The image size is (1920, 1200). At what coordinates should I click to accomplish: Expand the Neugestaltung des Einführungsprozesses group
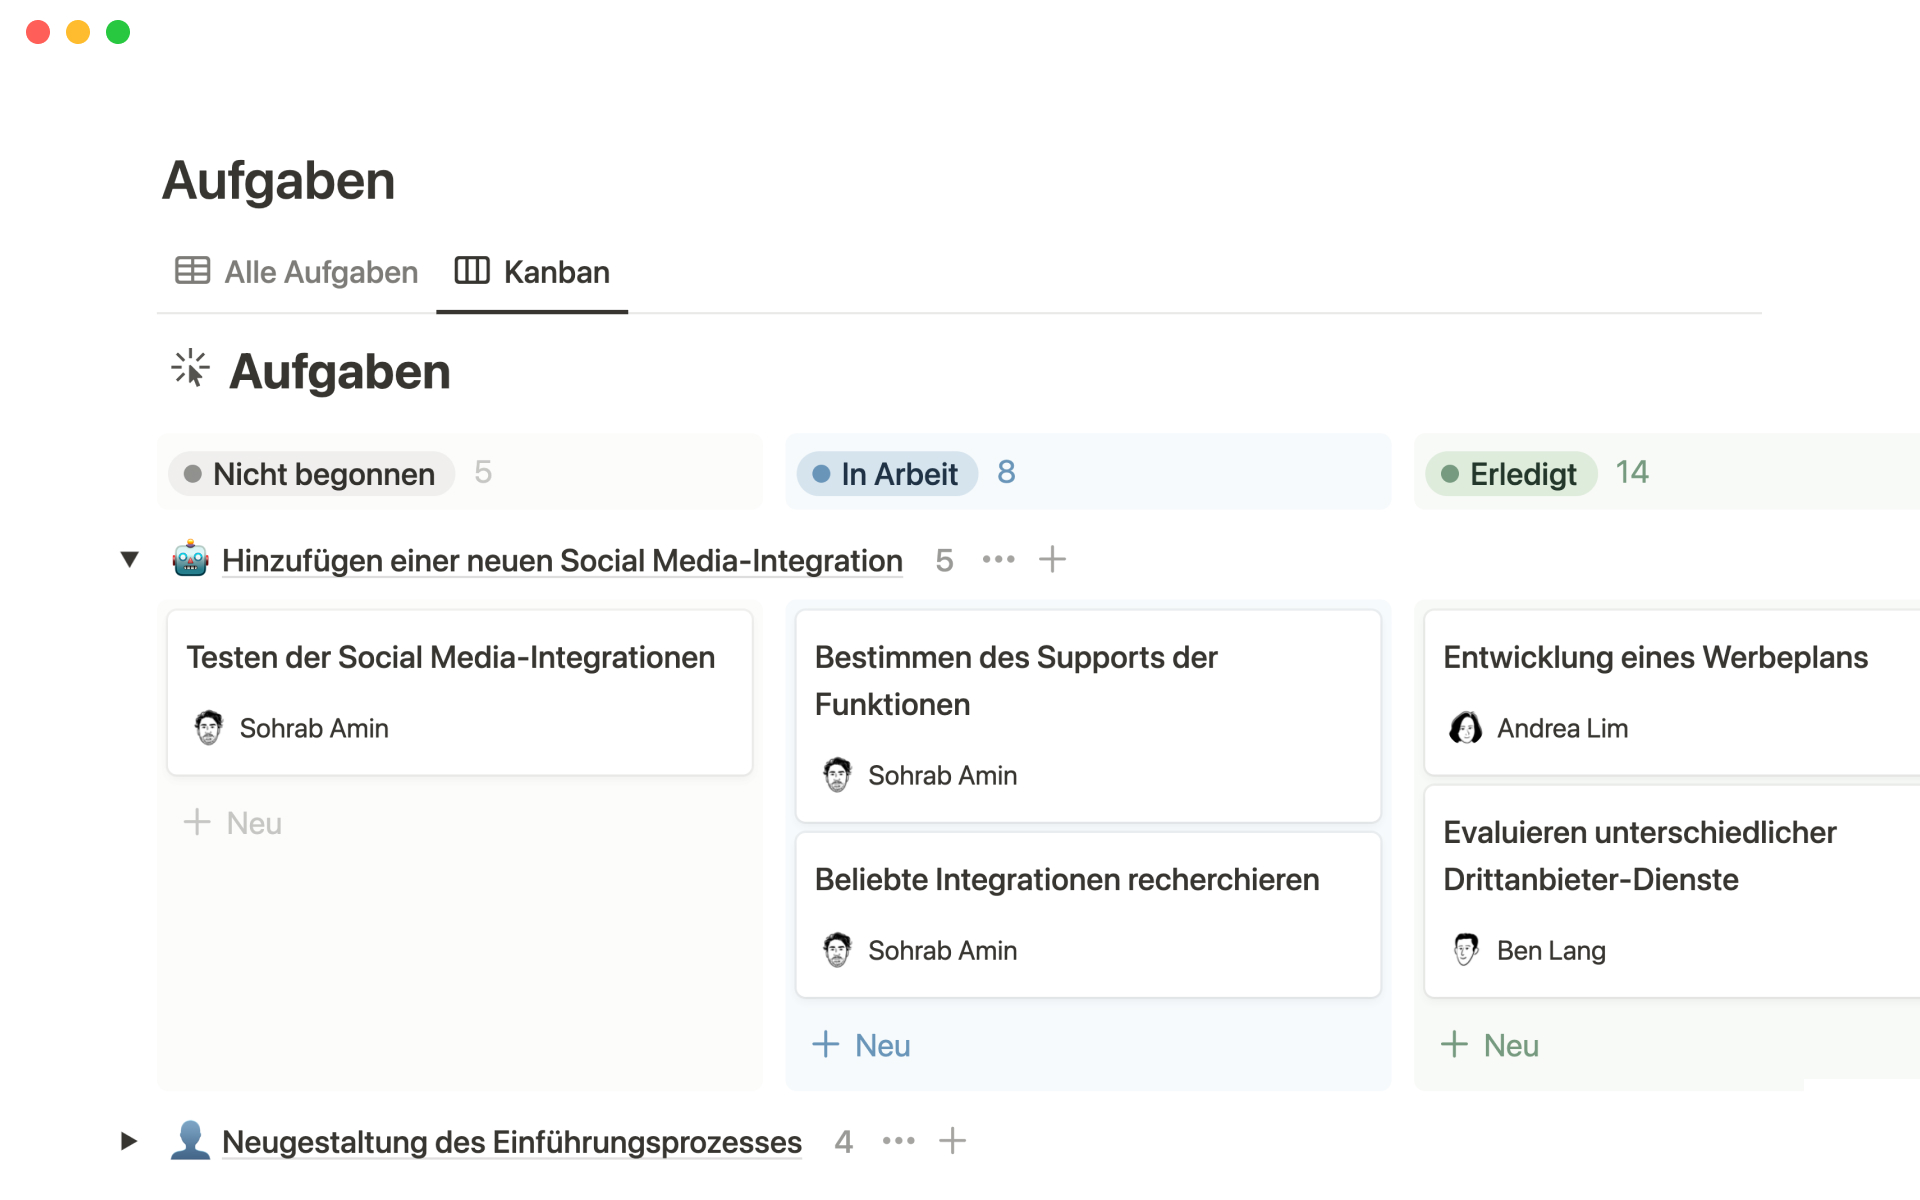[129, 1141]
